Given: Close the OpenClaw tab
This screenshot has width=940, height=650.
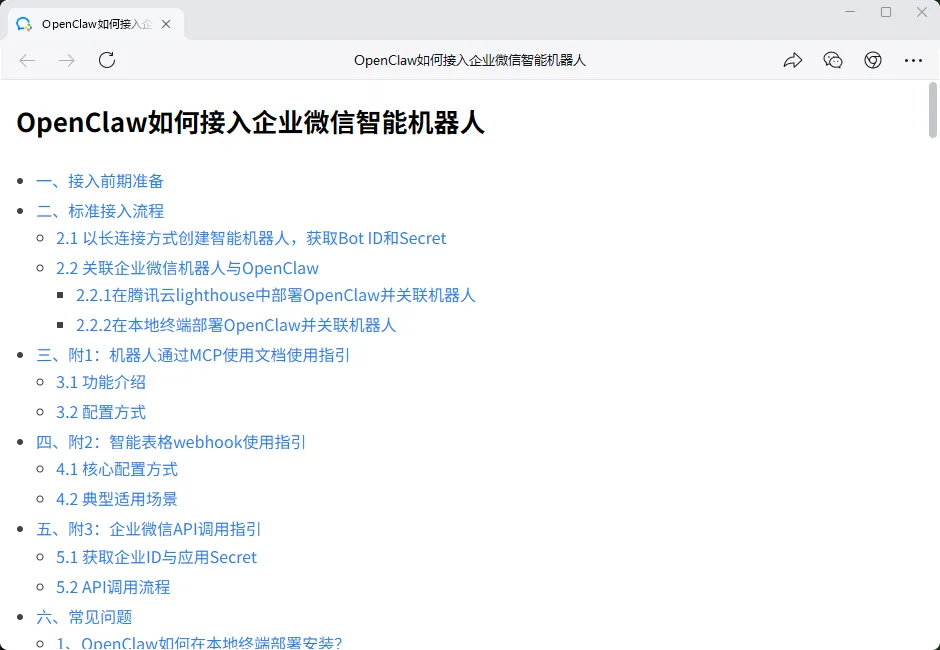Looking at the screenshot, I should 166,24.
